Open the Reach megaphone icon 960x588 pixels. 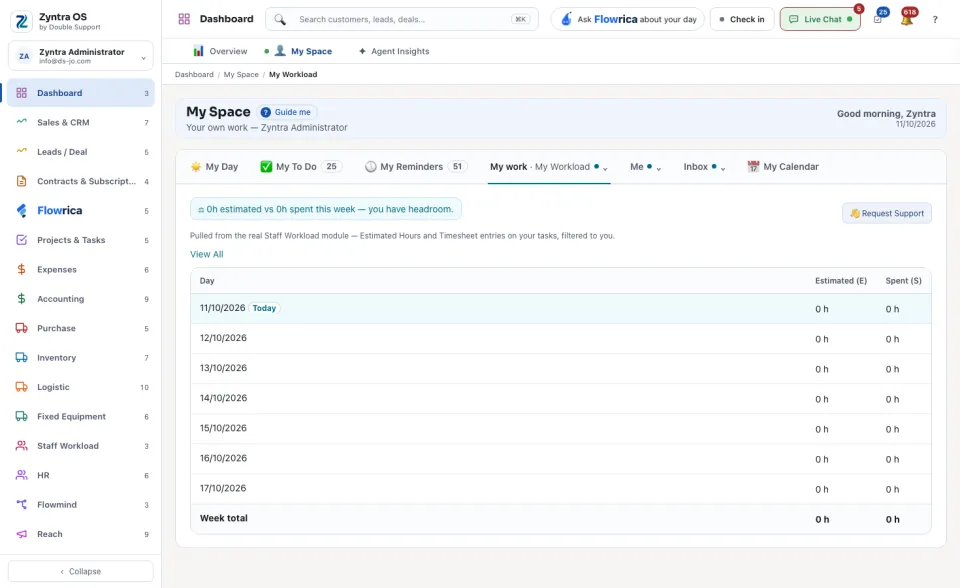pyautogui.click(x=21, y=534)
